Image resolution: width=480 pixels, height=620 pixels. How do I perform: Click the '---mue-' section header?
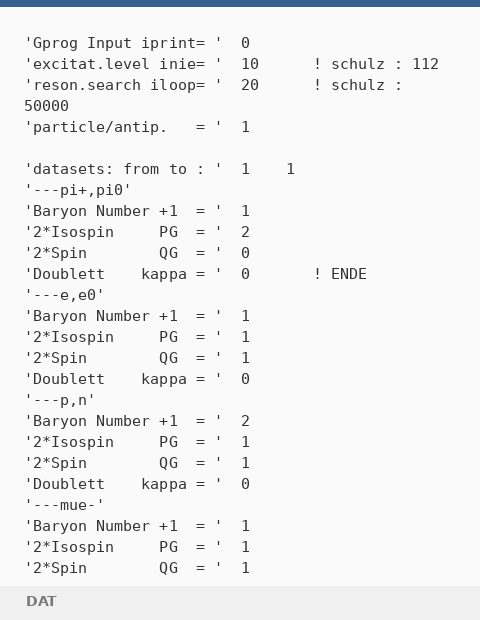pos(64,505)
